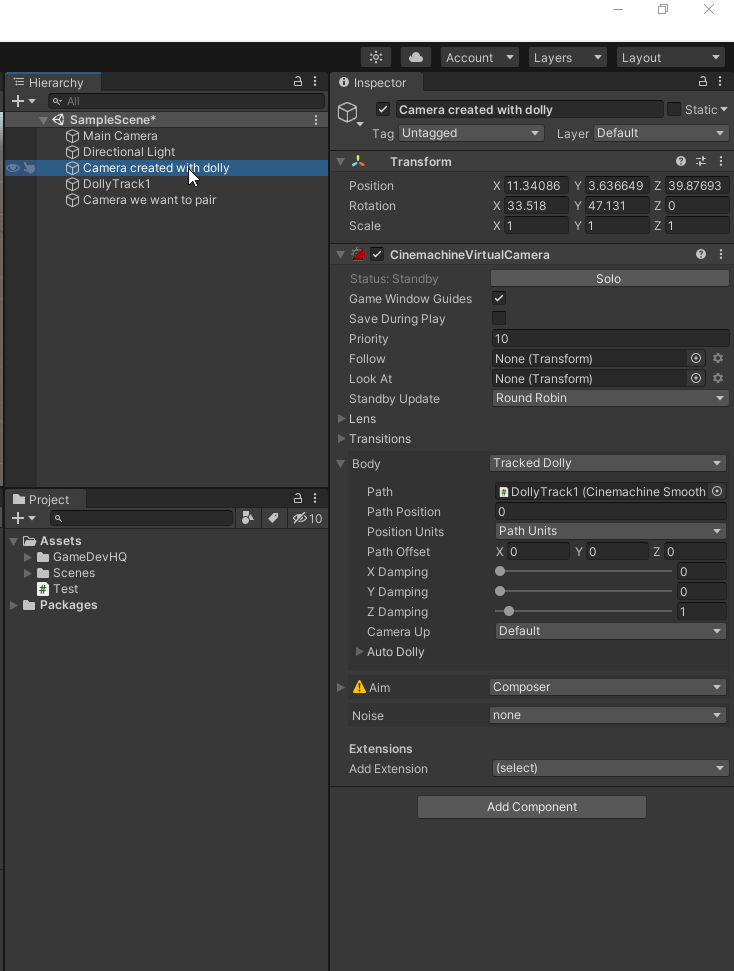
Task: Click the GameObject cube icon in Inspector
Action: pos(347,112)
